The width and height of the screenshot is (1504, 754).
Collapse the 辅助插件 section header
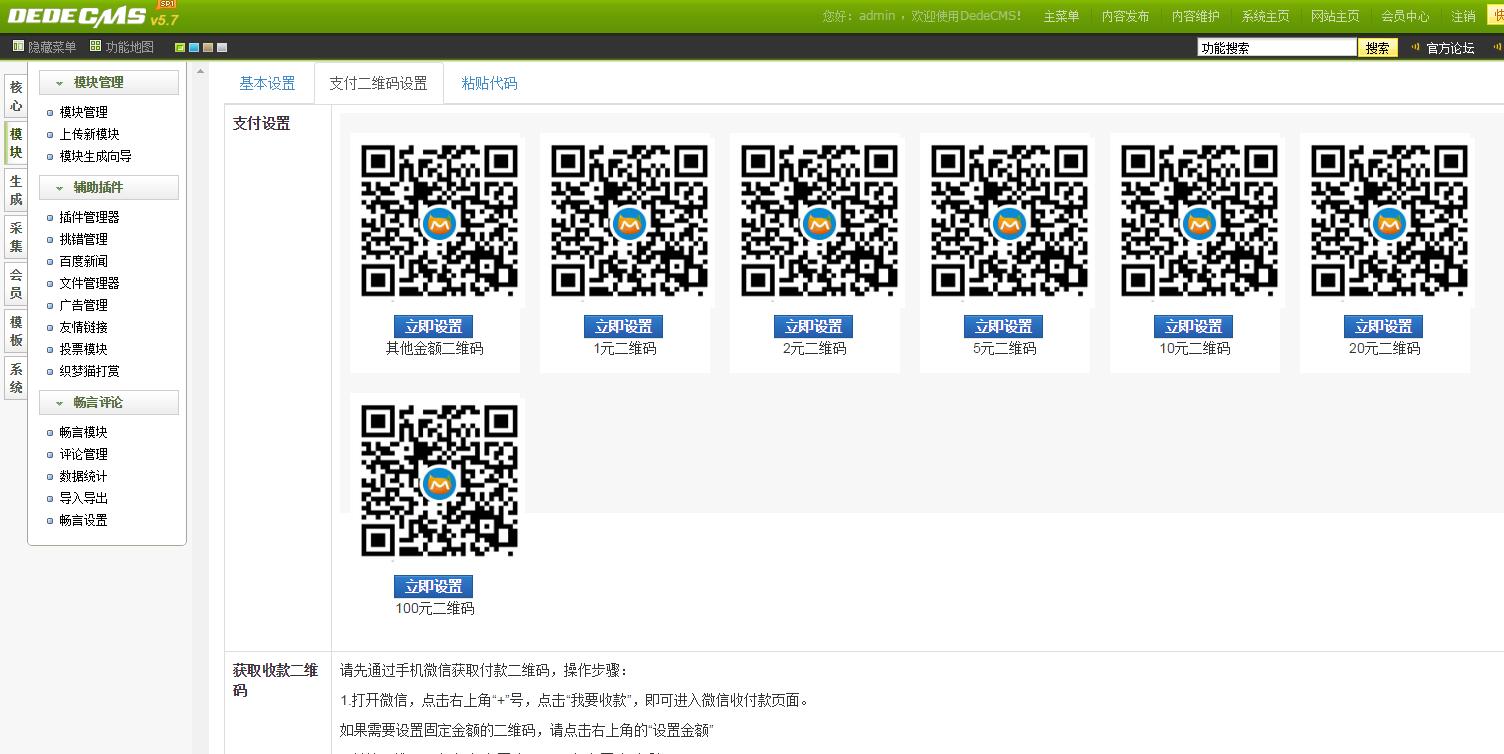coord(109,187)
